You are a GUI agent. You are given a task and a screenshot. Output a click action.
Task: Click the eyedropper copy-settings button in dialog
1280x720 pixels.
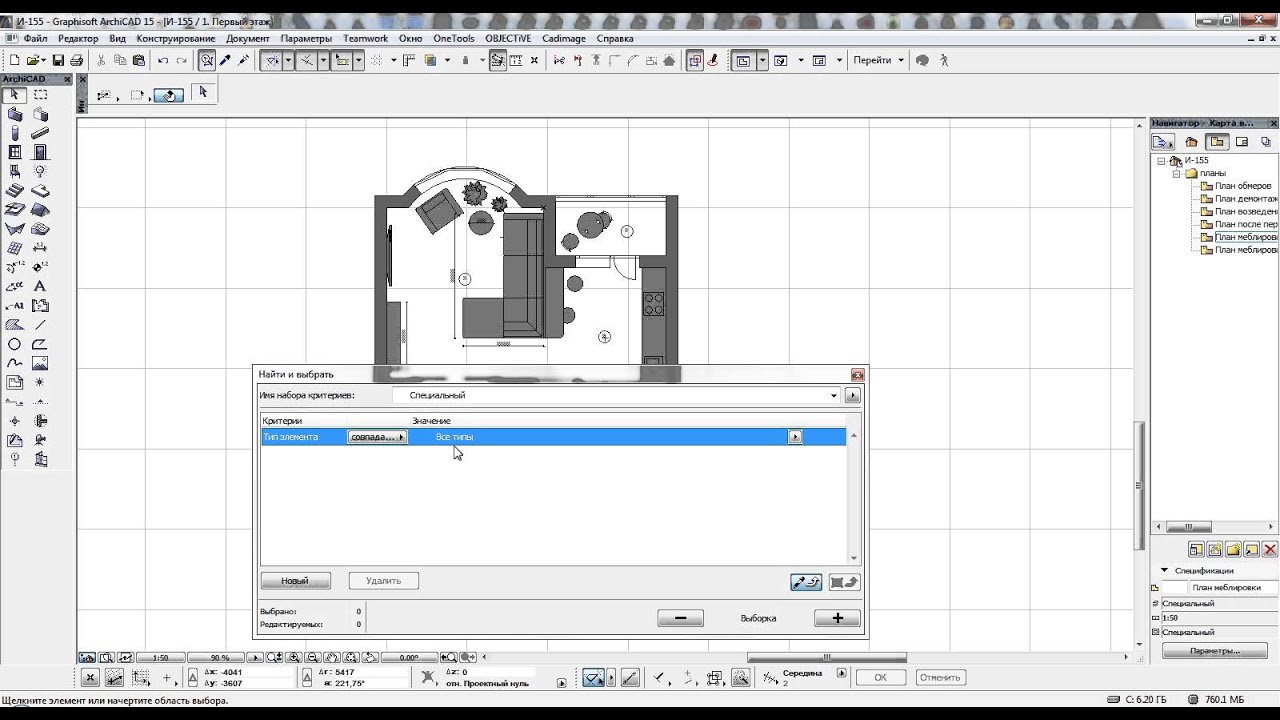(805, 582)
